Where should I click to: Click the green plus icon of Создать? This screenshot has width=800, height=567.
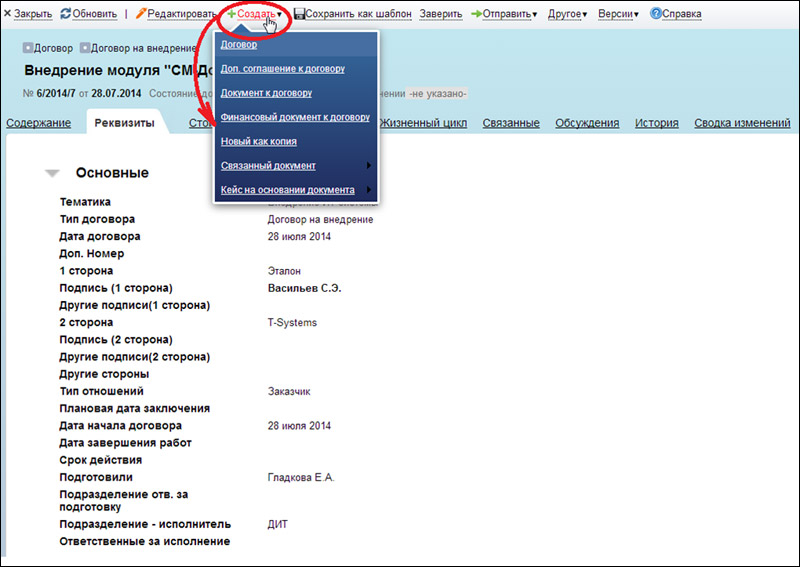click(x=232, y=14)
